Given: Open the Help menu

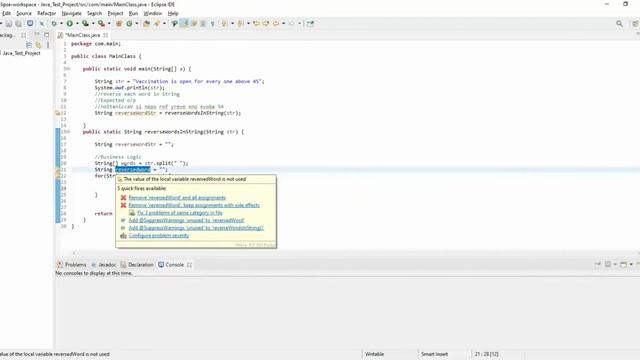Looking at the screenshot, I should pyautogui.click(x=173, y=13).
